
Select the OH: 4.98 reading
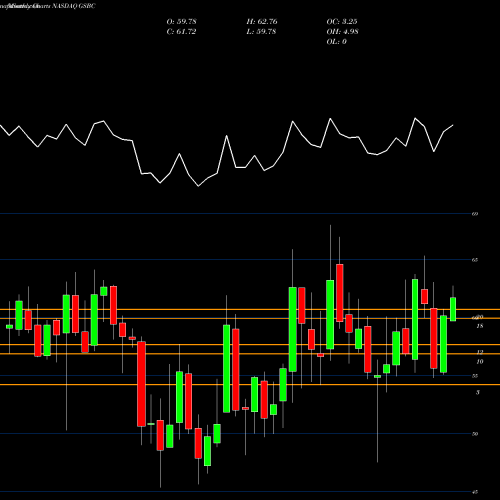coord(342,32)
